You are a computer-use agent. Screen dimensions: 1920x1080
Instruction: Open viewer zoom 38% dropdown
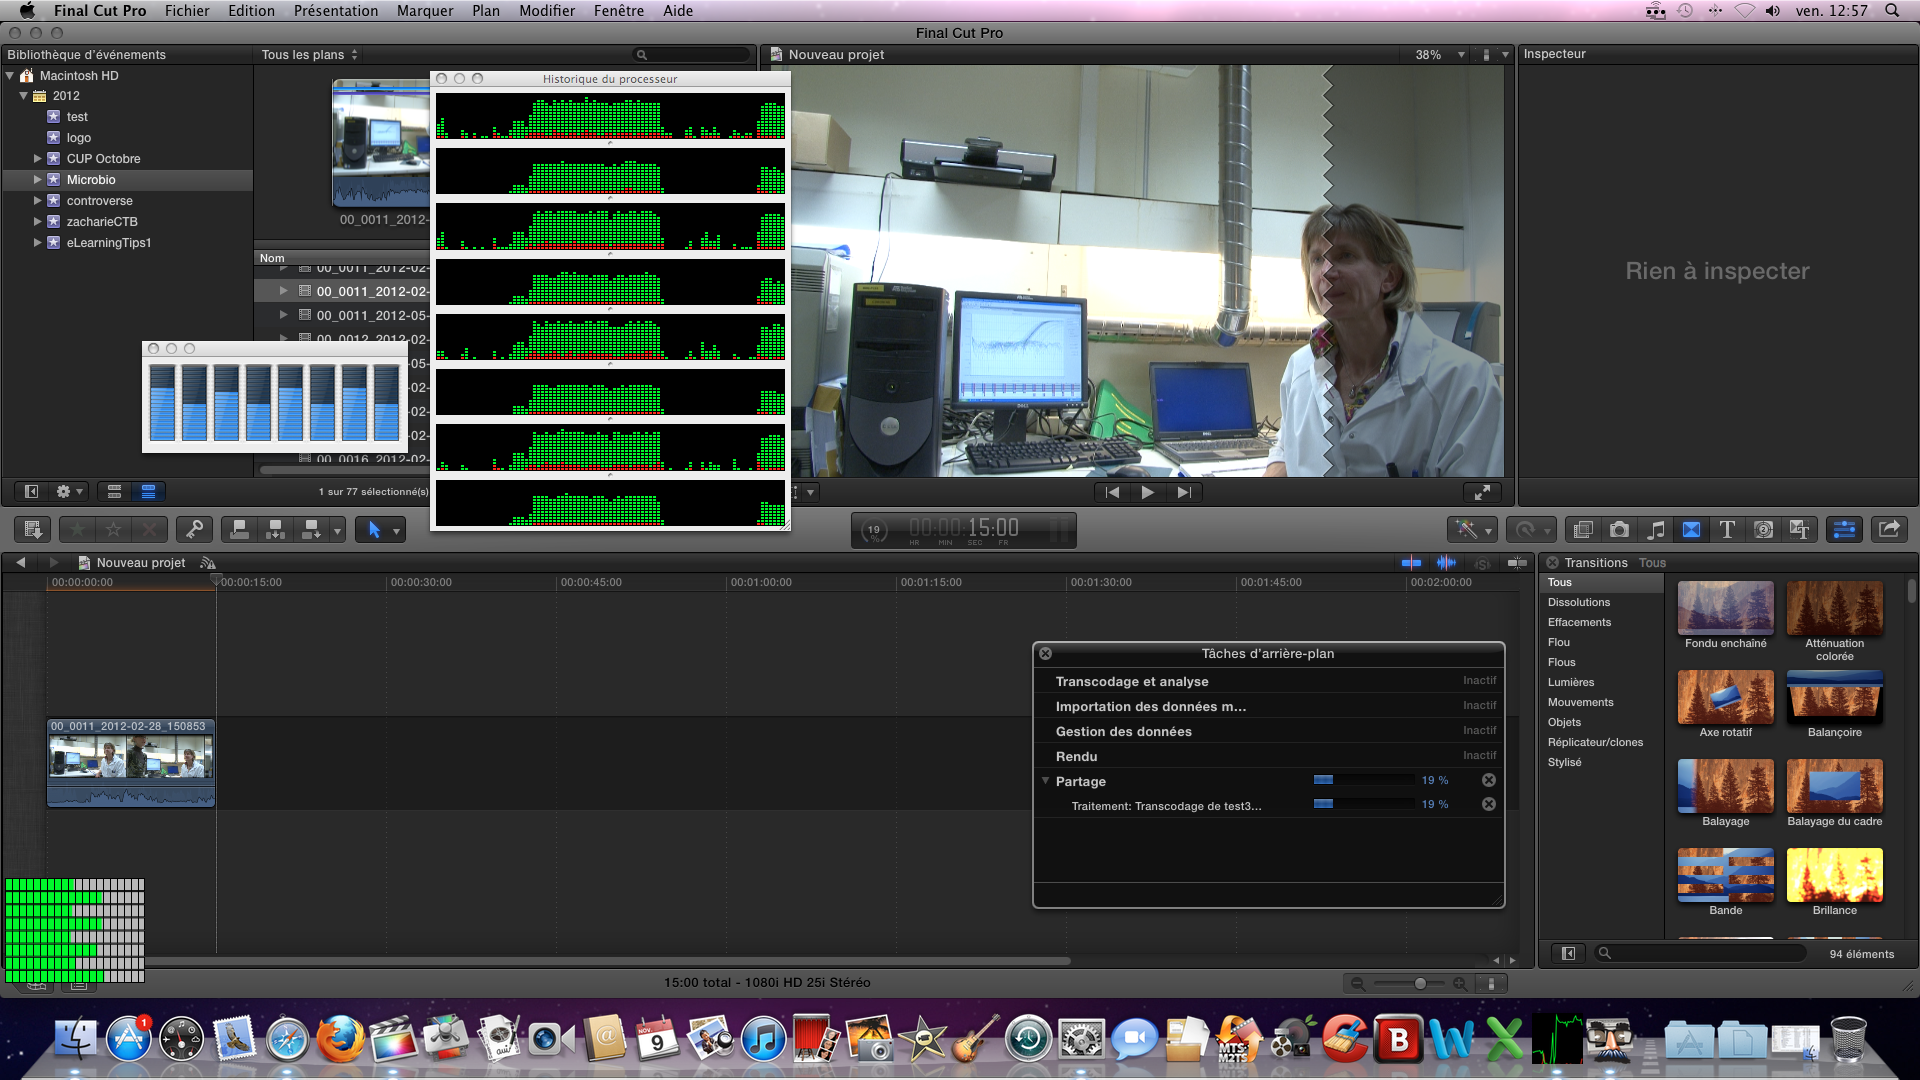point(1439,54)
